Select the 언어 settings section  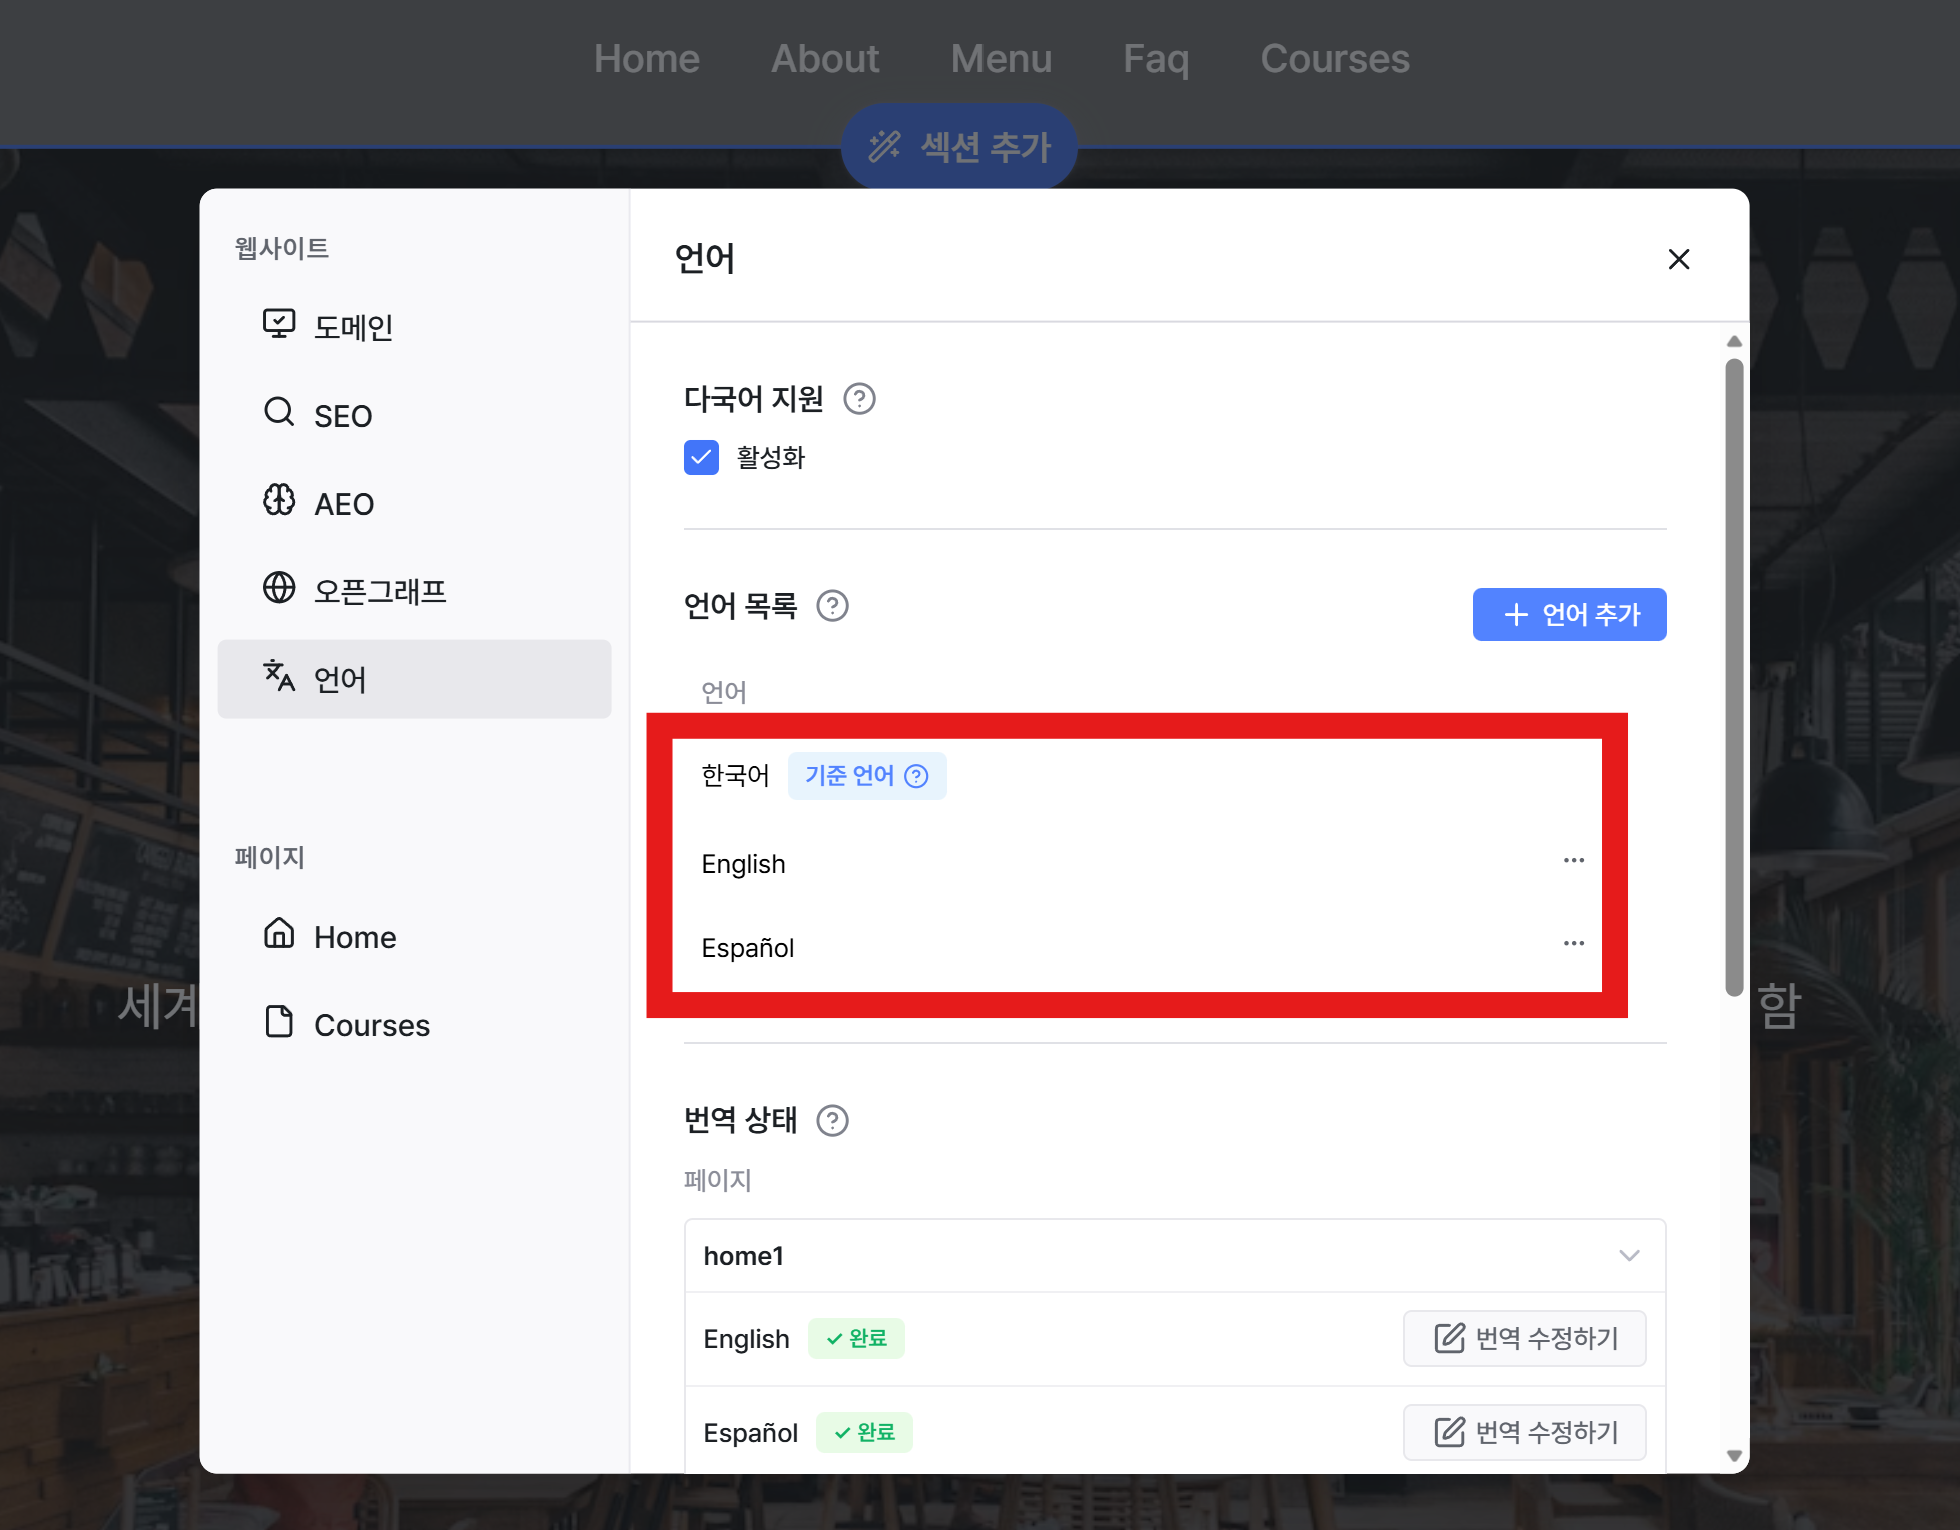tap(414, 679)
